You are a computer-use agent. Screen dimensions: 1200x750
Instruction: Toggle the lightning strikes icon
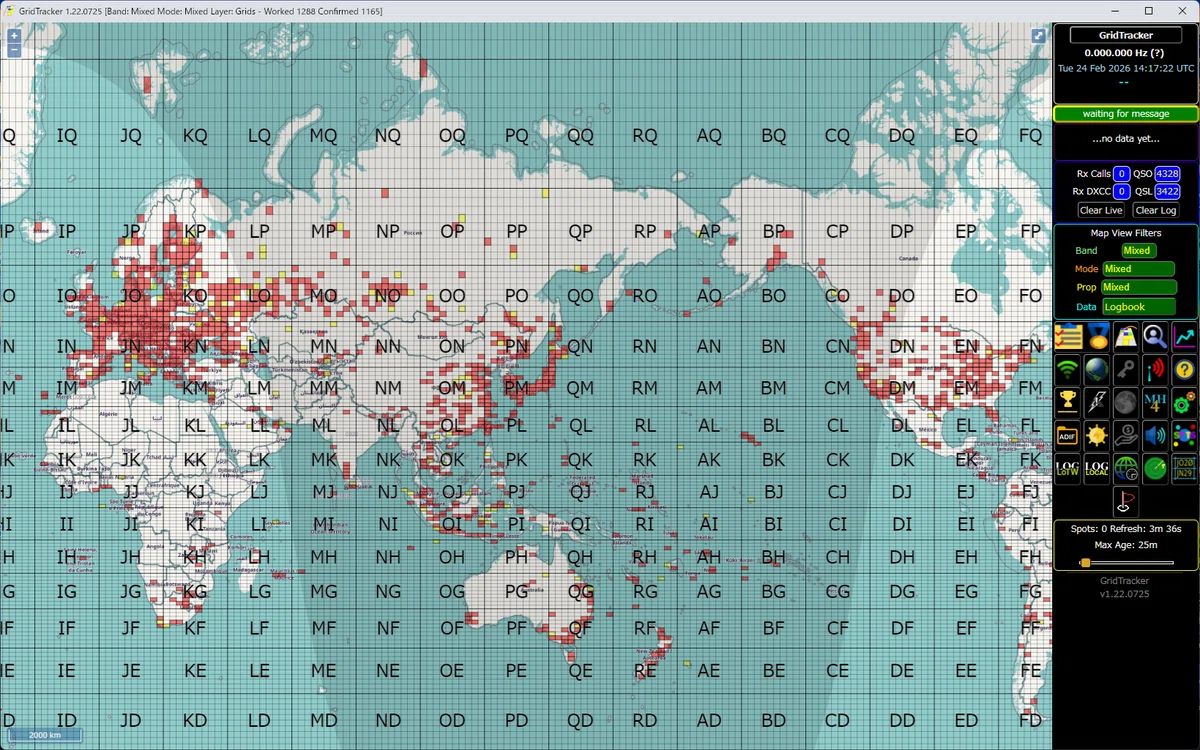click(x=1097, y=403)
